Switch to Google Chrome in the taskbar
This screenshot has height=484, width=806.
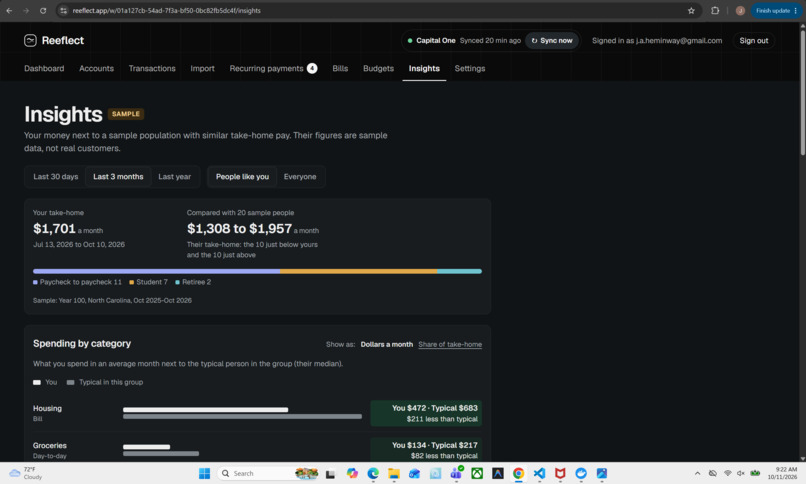518,473
